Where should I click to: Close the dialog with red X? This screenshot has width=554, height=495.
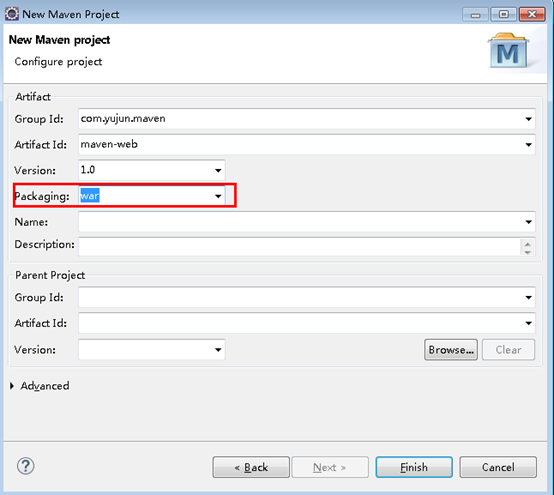(x=532, y=14)
